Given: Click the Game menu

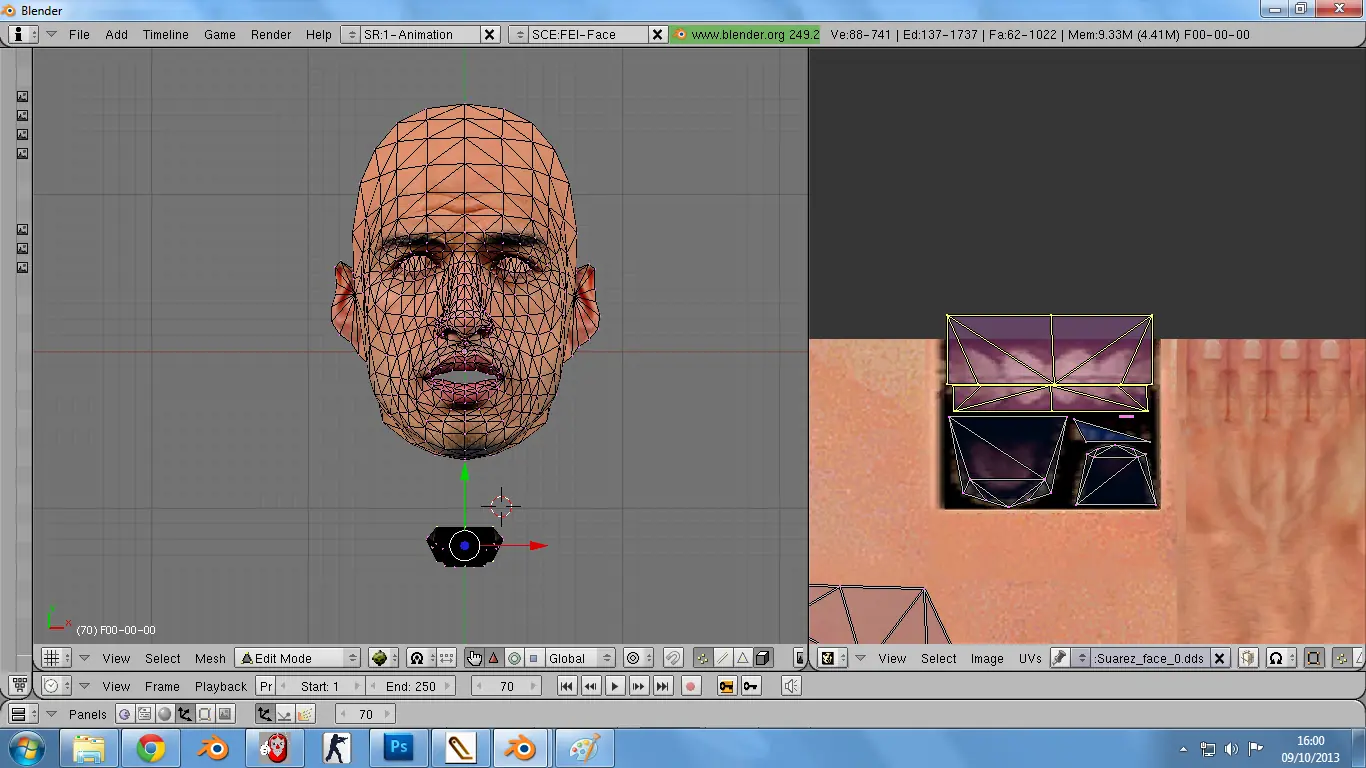Looking at the screenshot, I should click(x=220, y=34).
